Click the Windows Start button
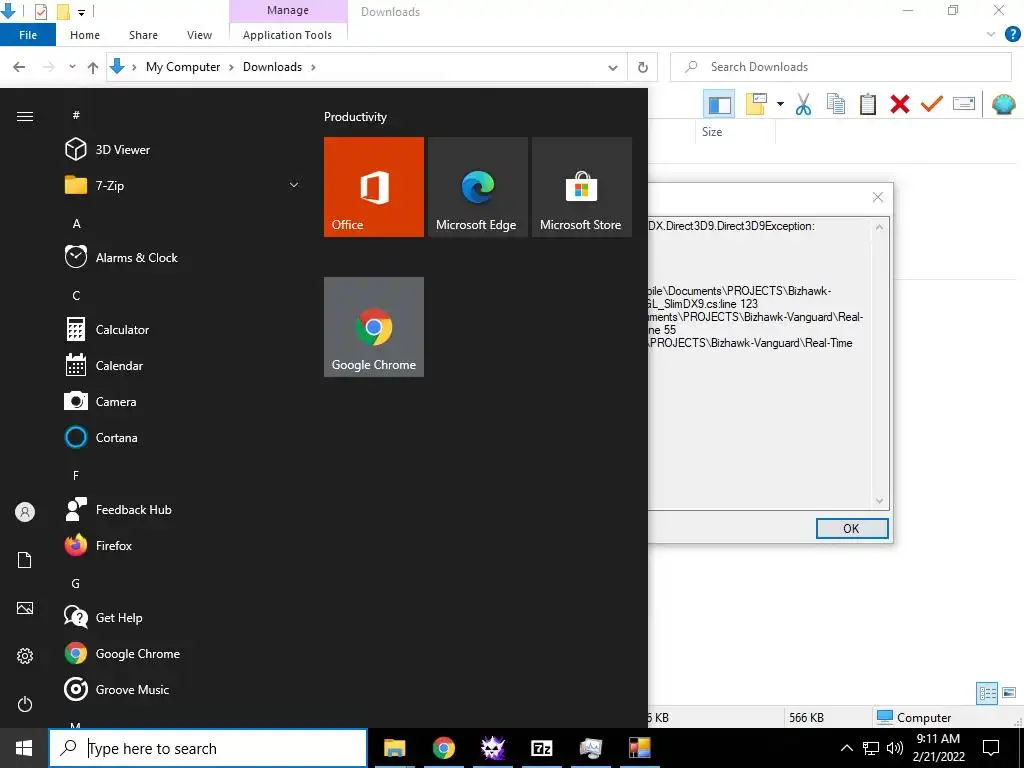Viewport: 1024px width, 768px height. click(24, 748)
